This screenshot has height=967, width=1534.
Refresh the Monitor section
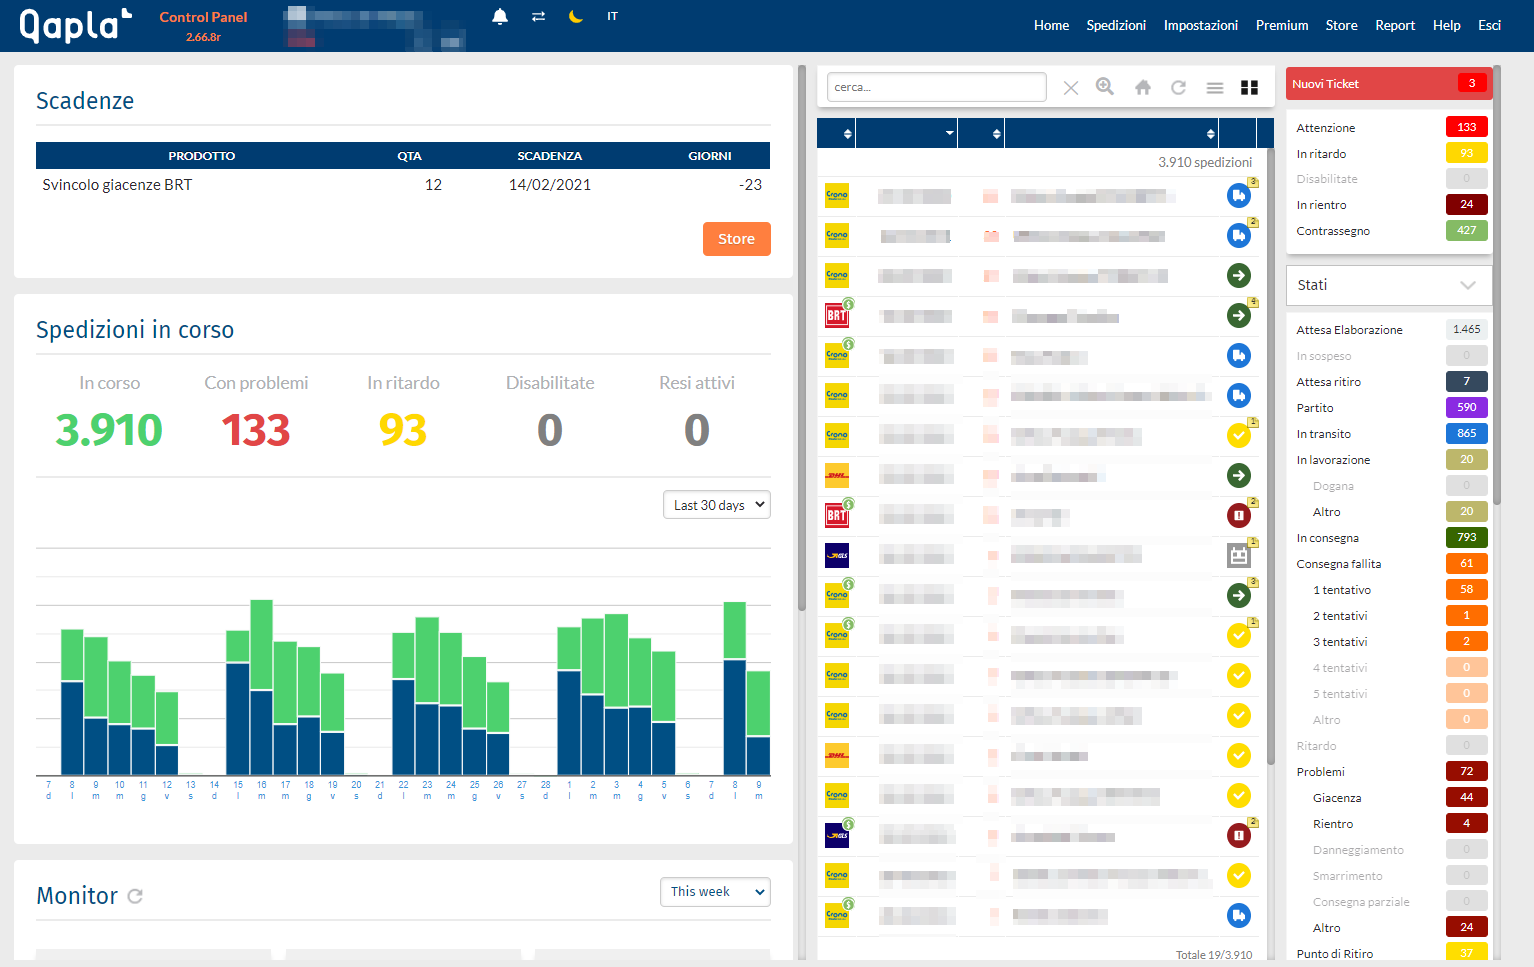[135, 896]
